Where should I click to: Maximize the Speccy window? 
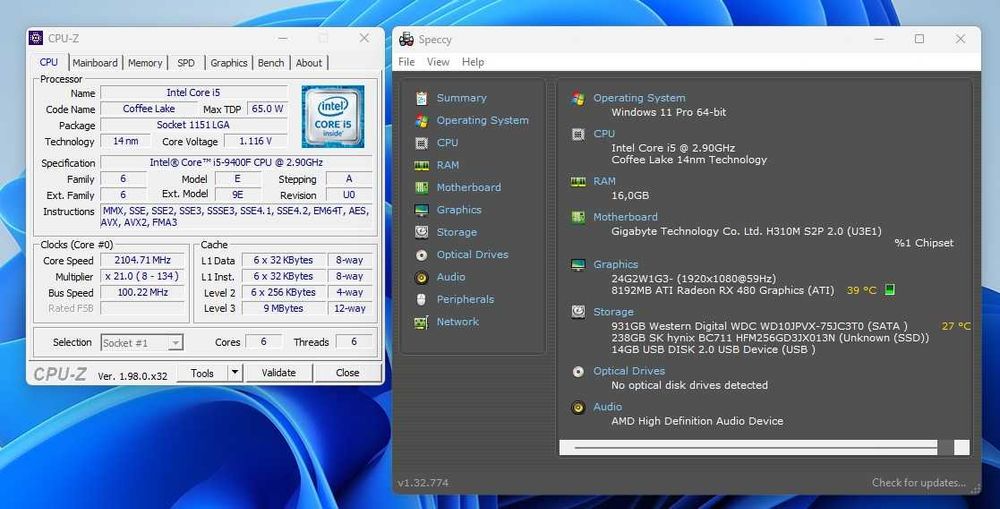coord(919,39)
